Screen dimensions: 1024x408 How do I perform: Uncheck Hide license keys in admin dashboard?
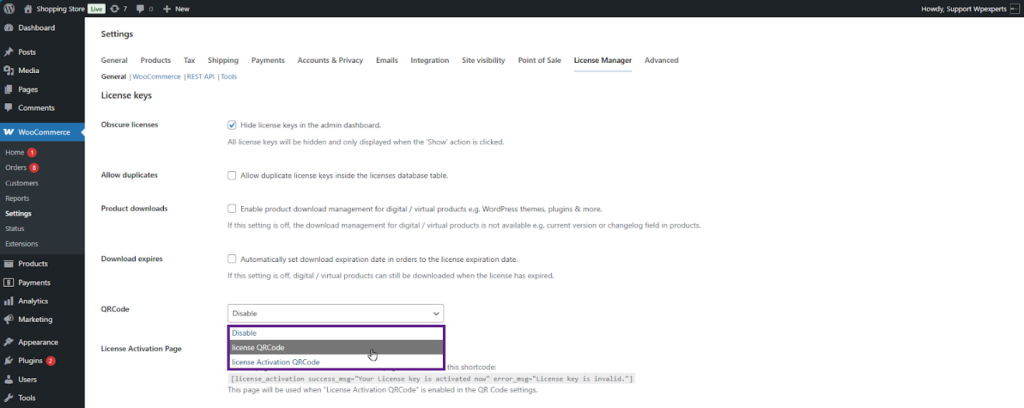(x=232, y=125)
